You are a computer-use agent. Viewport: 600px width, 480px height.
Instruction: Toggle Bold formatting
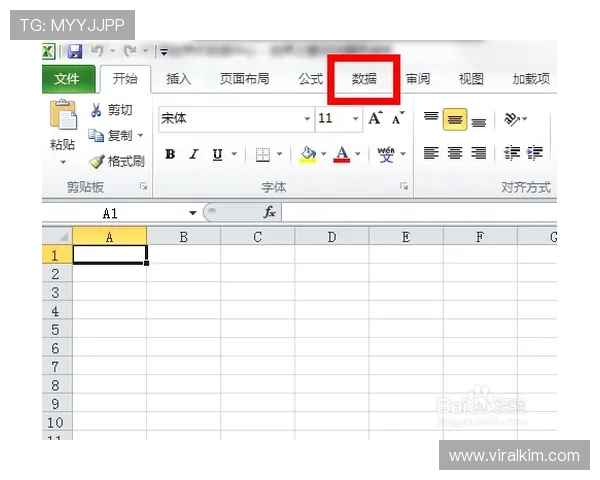tap(170, 154)
